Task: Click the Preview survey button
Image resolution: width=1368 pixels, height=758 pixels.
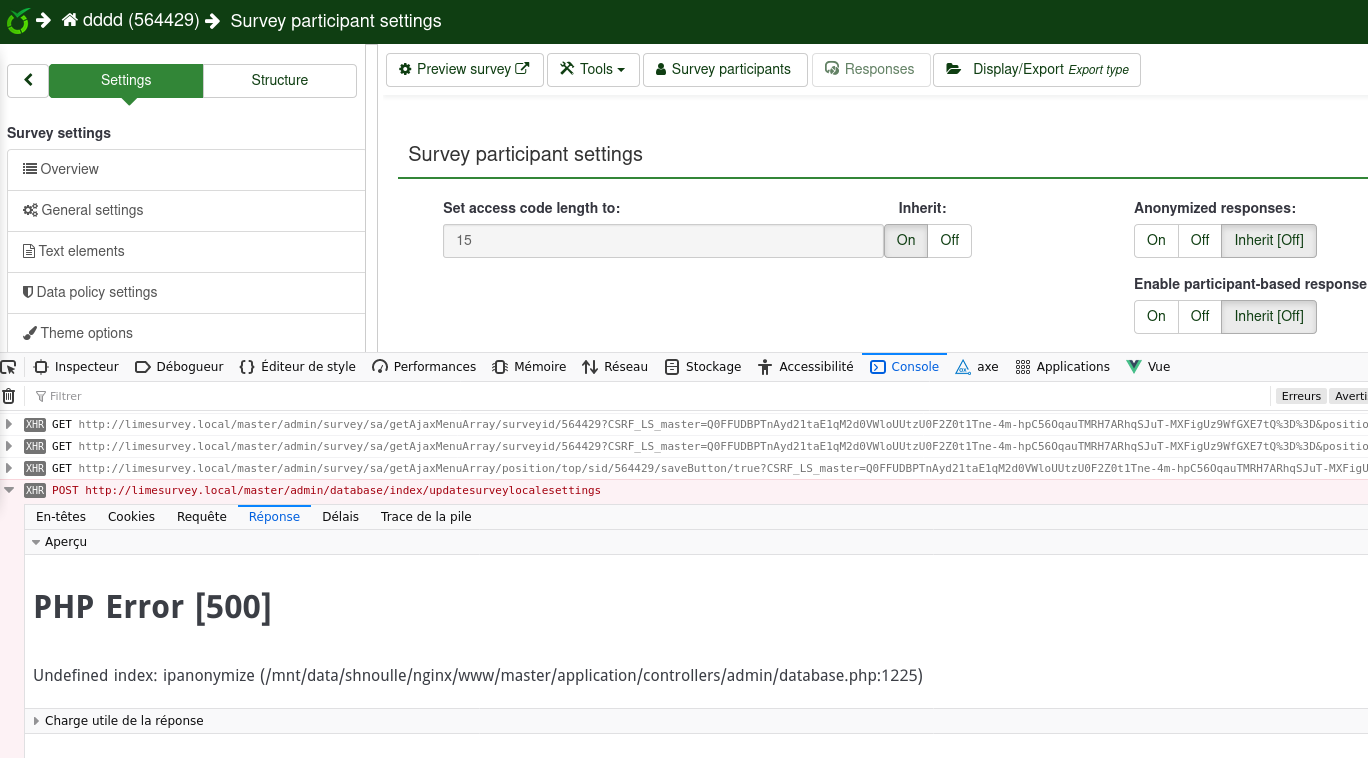Action: click(464, 69)
